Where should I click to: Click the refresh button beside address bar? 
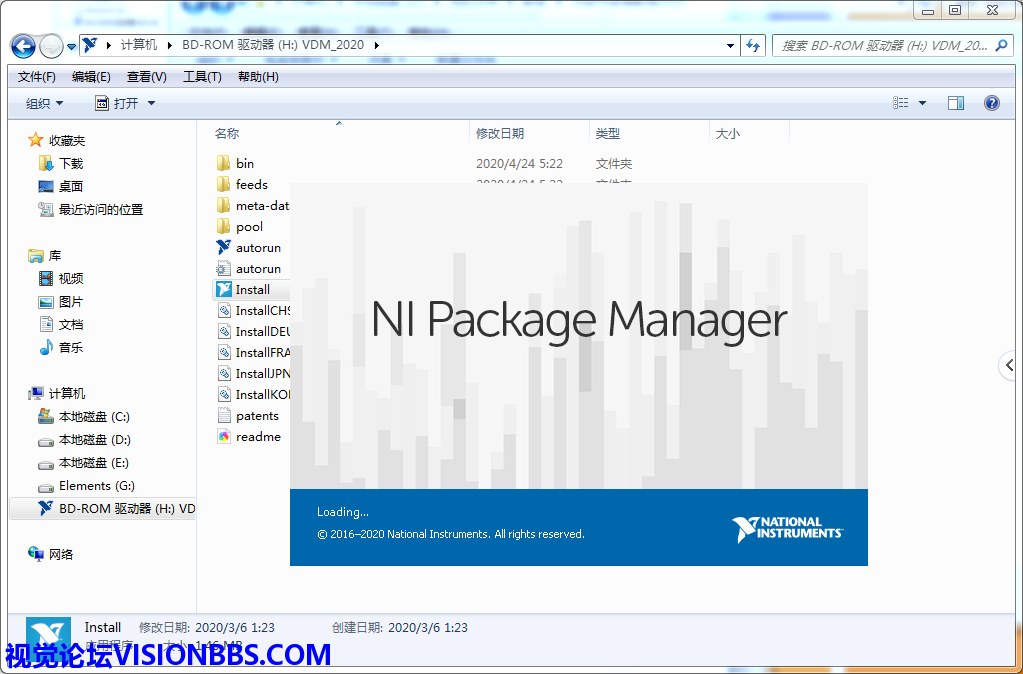click(x=754, y=46)
